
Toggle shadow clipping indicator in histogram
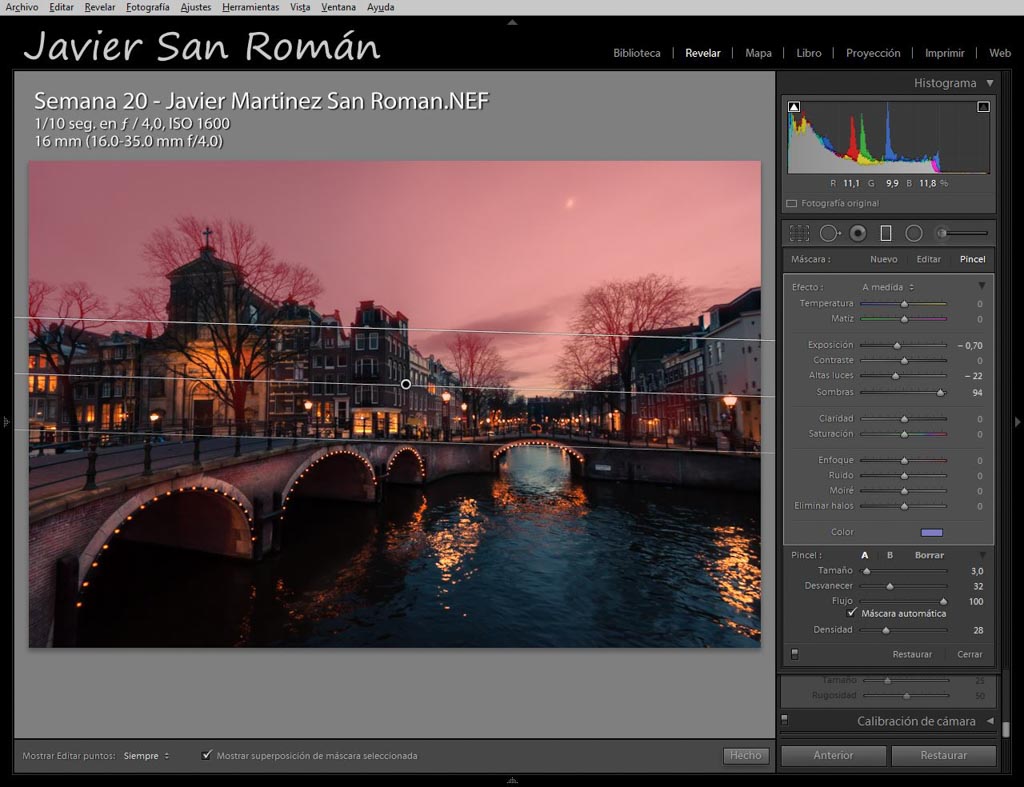coord(795,106)
